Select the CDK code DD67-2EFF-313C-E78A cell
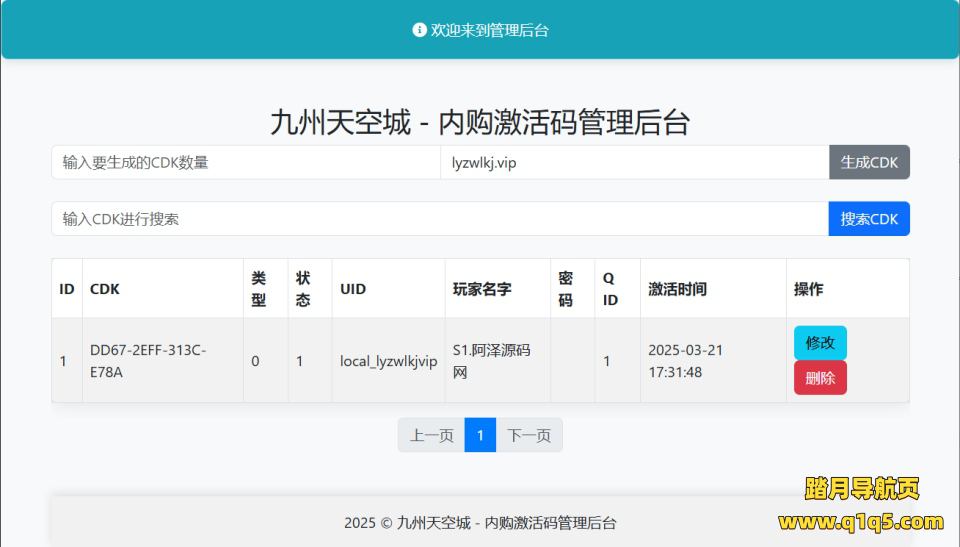Viewport: 960px width, 547px height. tap(148, 361)
